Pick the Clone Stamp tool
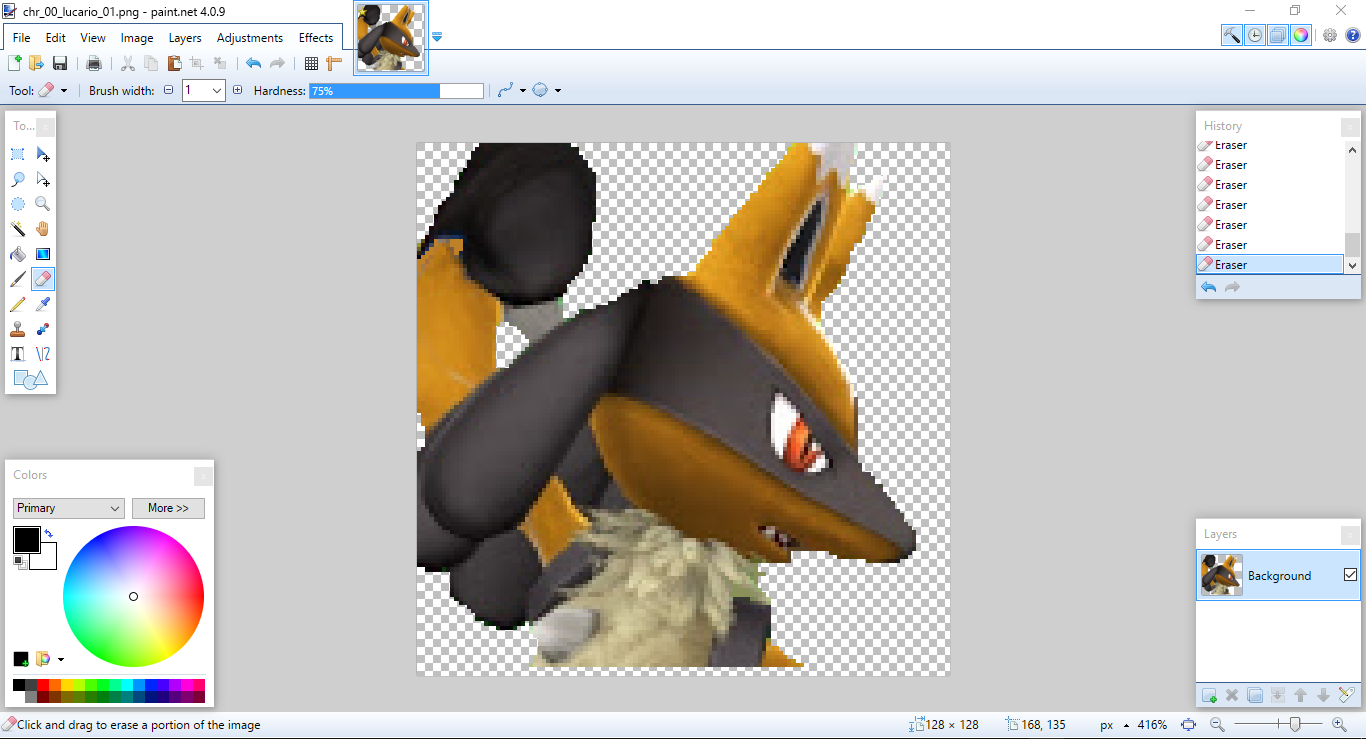The width and height of the screenshot is (1366, 739). (x=17, y=328)
